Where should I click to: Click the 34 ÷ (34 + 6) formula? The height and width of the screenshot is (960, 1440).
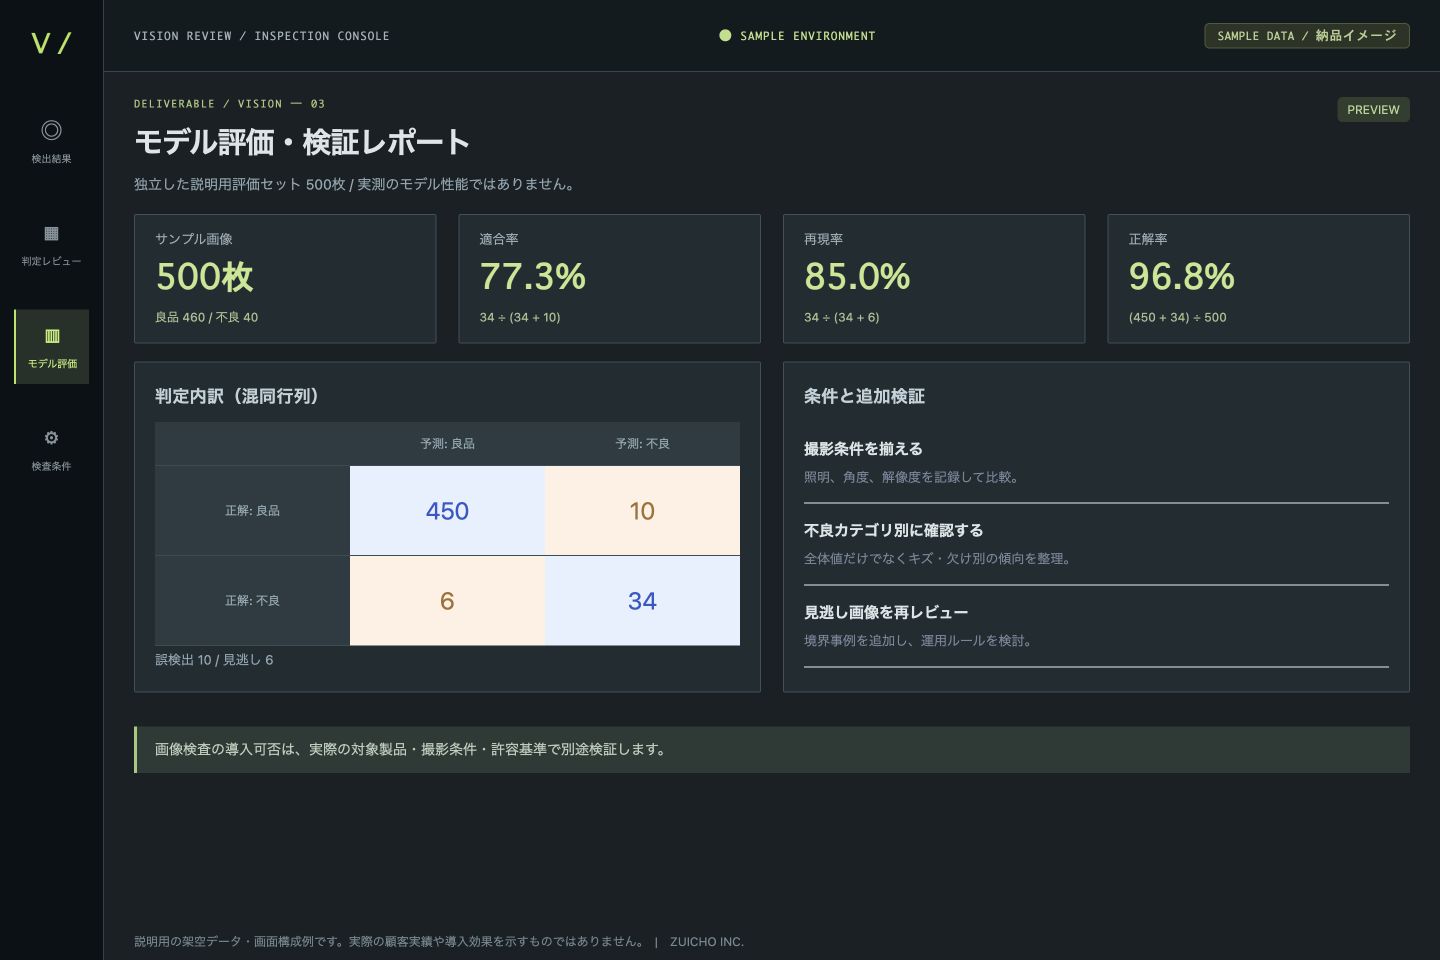[x=842, y=317]
